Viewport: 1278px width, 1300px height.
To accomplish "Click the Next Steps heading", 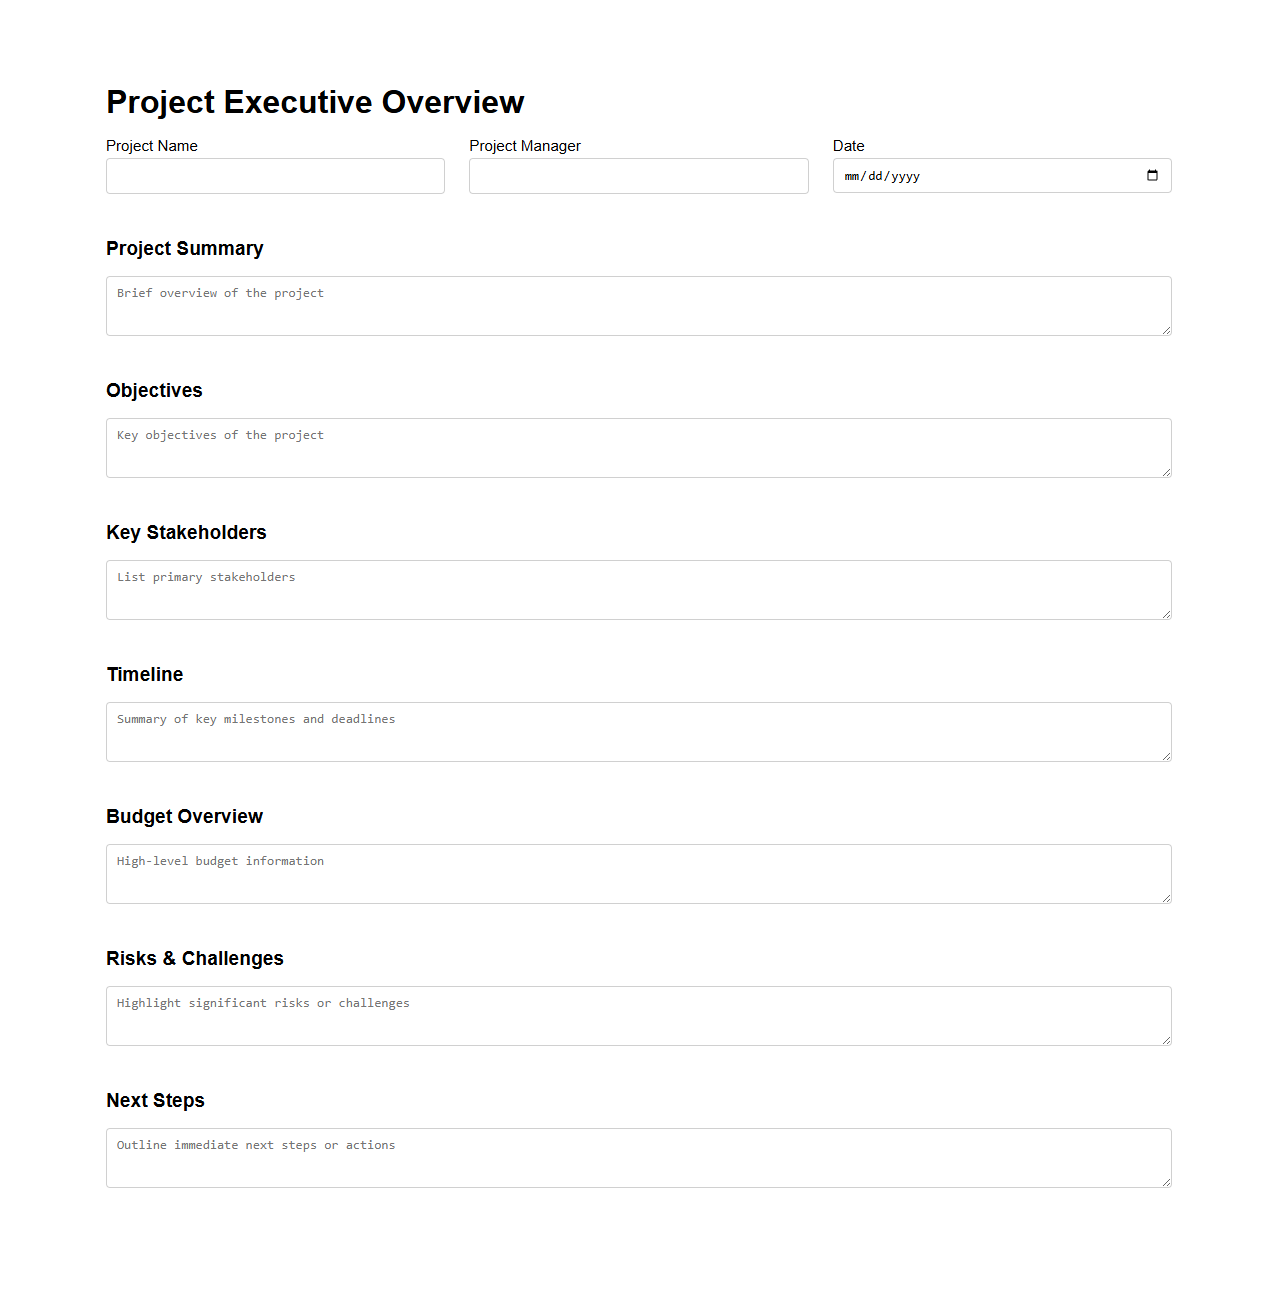I will pos(155,1100).
